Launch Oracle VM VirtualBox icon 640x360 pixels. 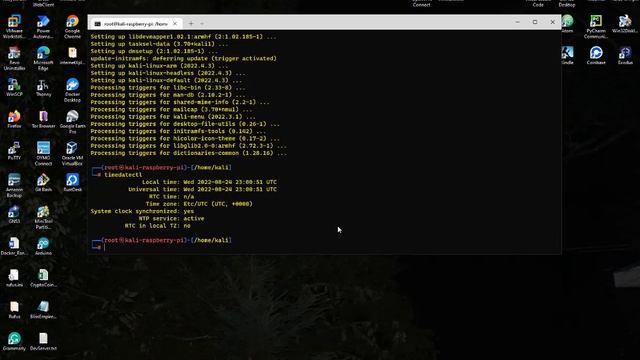point(72,154)
